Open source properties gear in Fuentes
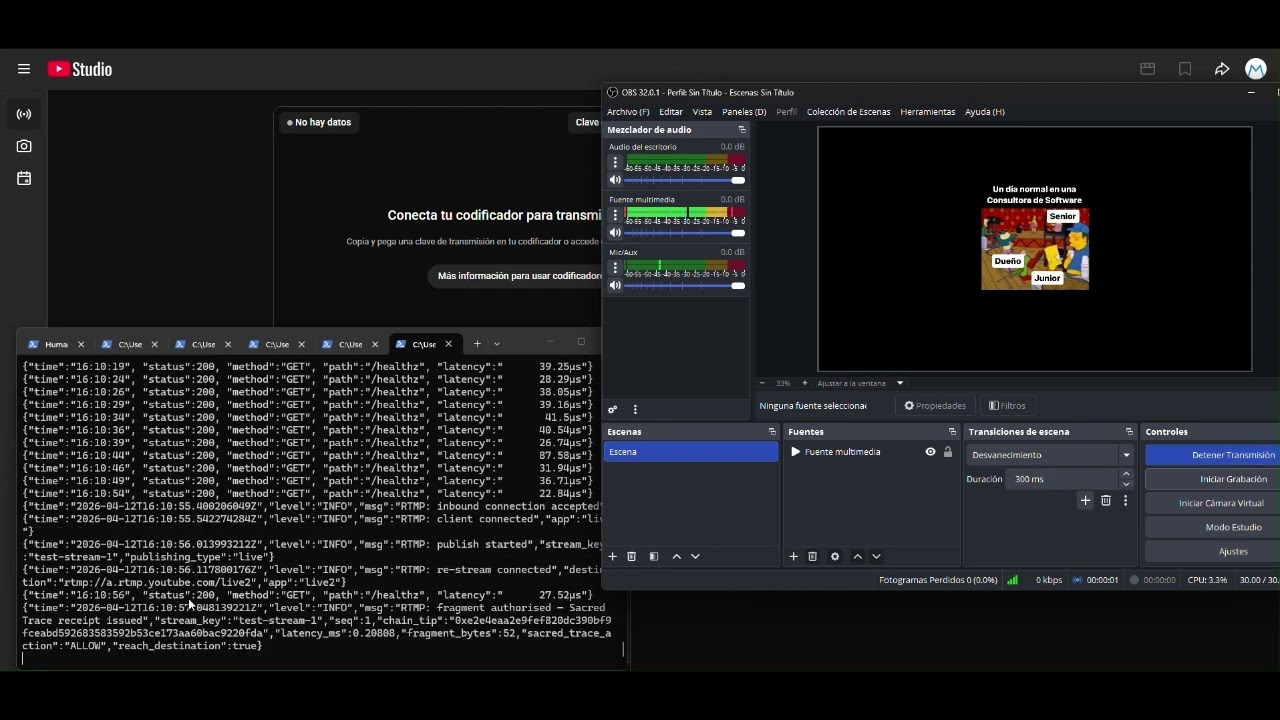The image size is (1280, 720). (835, 556)
